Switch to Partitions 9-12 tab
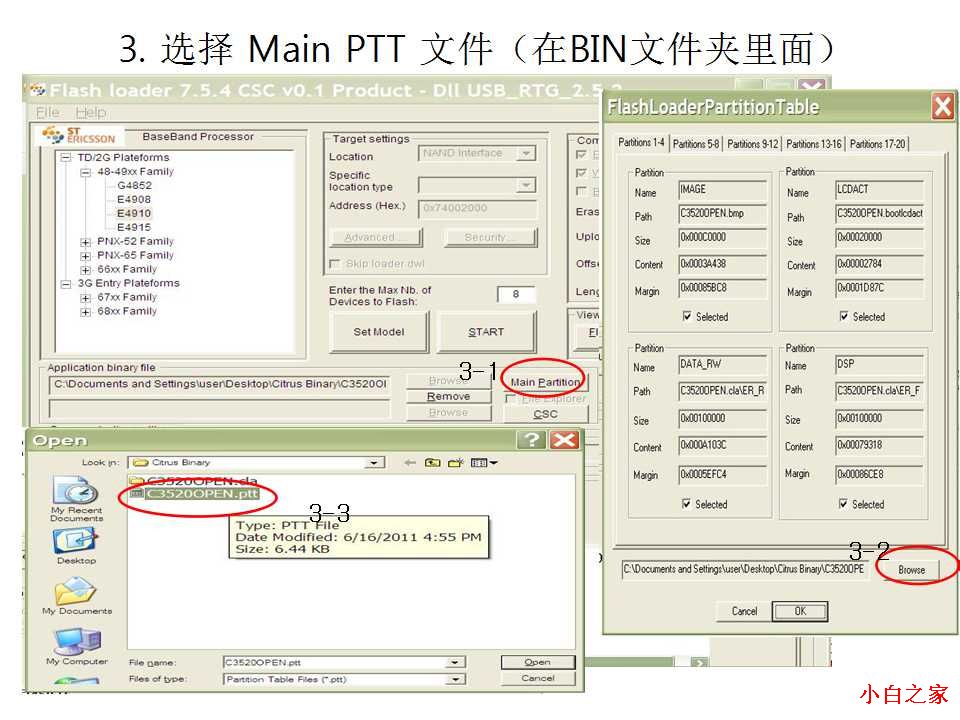The width and height of the screenshot is (960, 720). coord(752,144)
